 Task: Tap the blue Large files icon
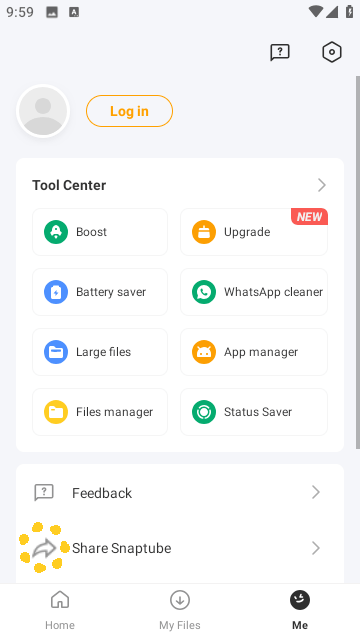(x=56, y=352)
